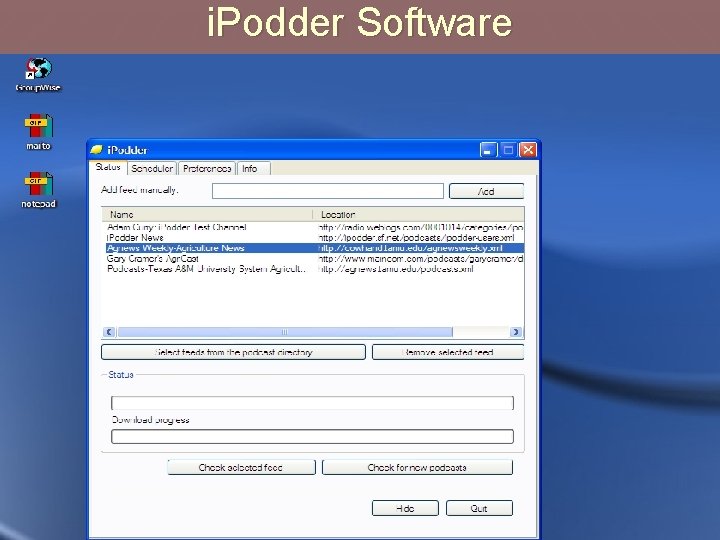The image size is (720, 540).
Task: Maximize the iPodder window
Action: click(x=508, y=150)
